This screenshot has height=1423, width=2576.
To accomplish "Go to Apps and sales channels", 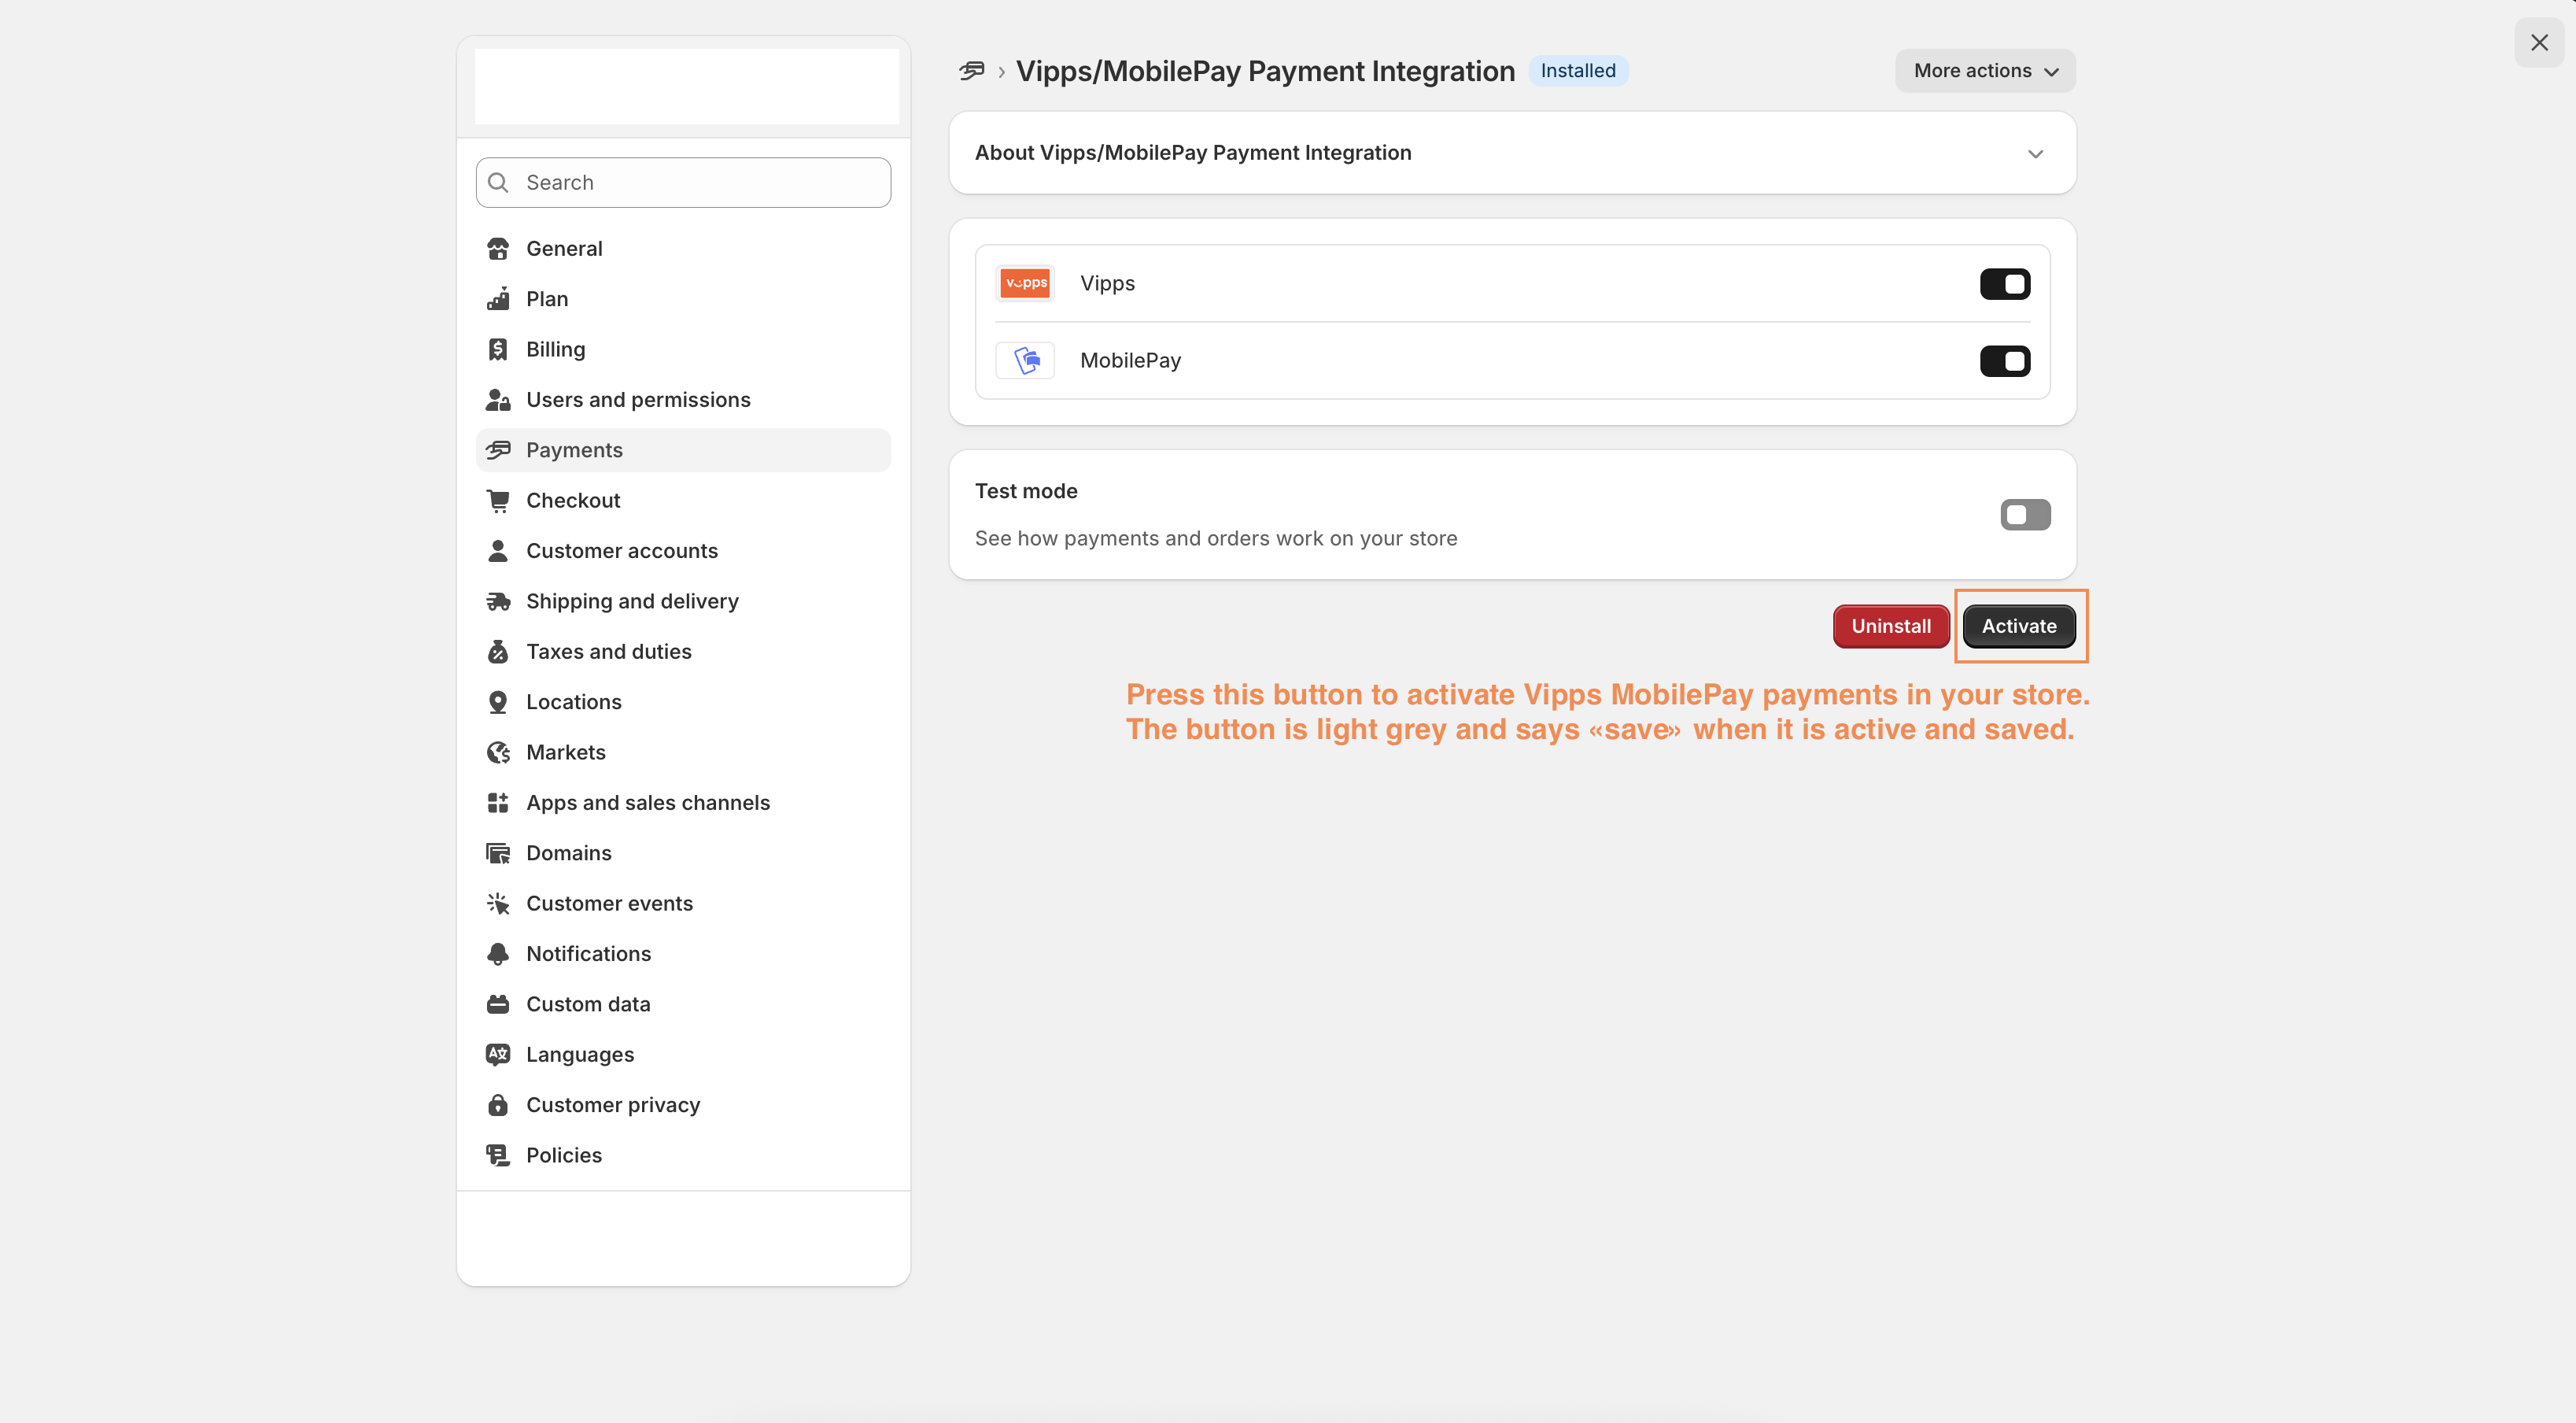I will (x=648, y=803).
